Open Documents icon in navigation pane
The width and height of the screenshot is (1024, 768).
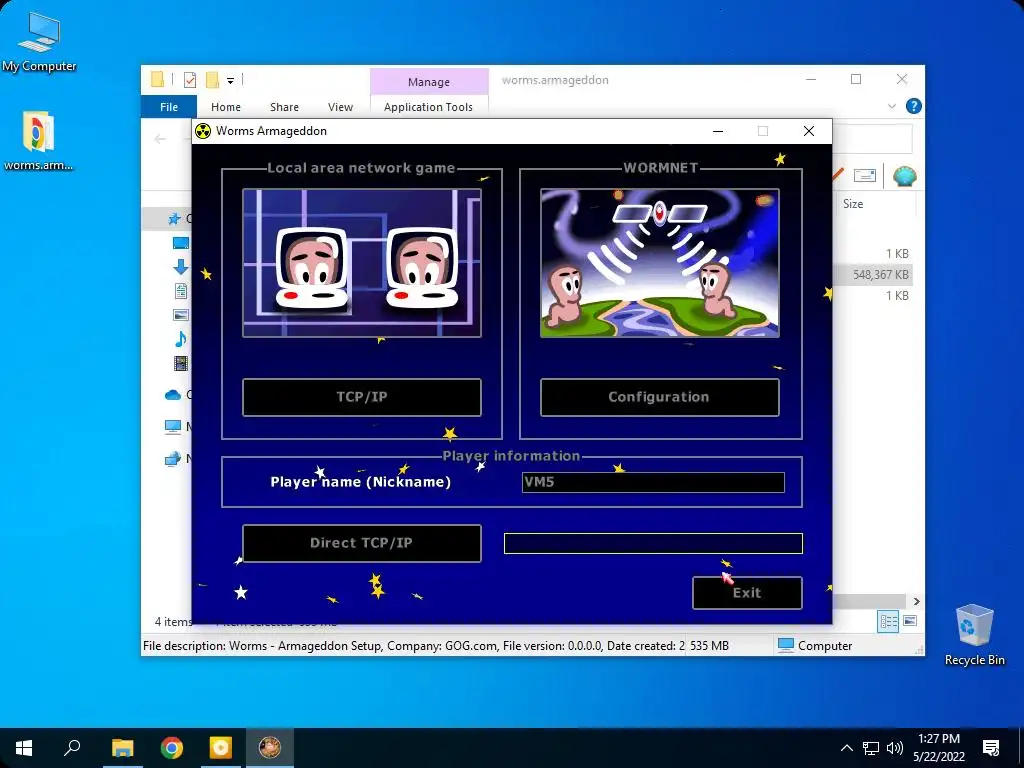click(181, 291)
